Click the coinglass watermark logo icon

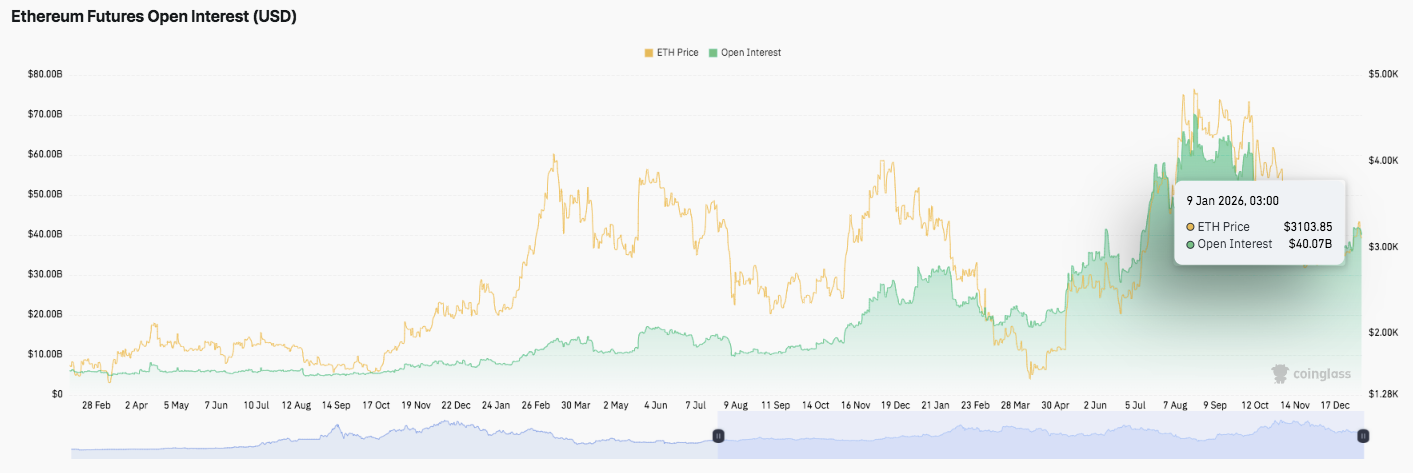pos(1279,373)
